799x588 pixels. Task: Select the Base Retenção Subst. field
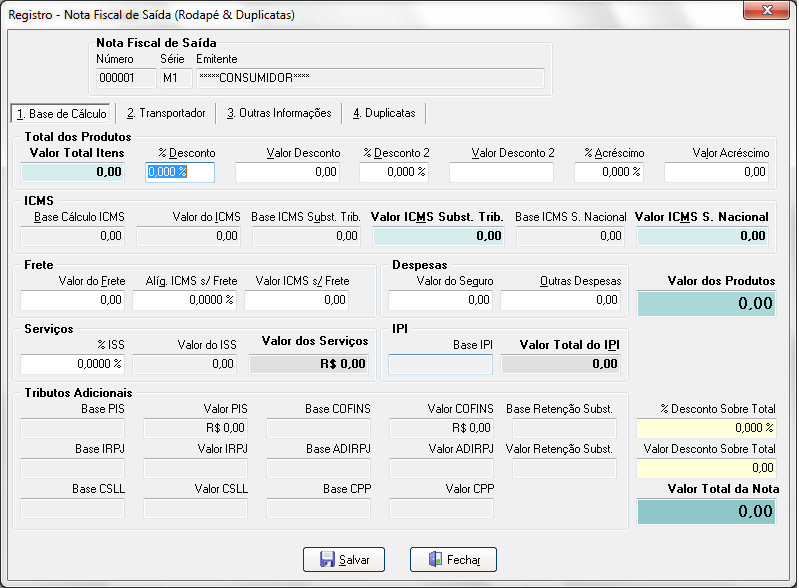point(565,429)
